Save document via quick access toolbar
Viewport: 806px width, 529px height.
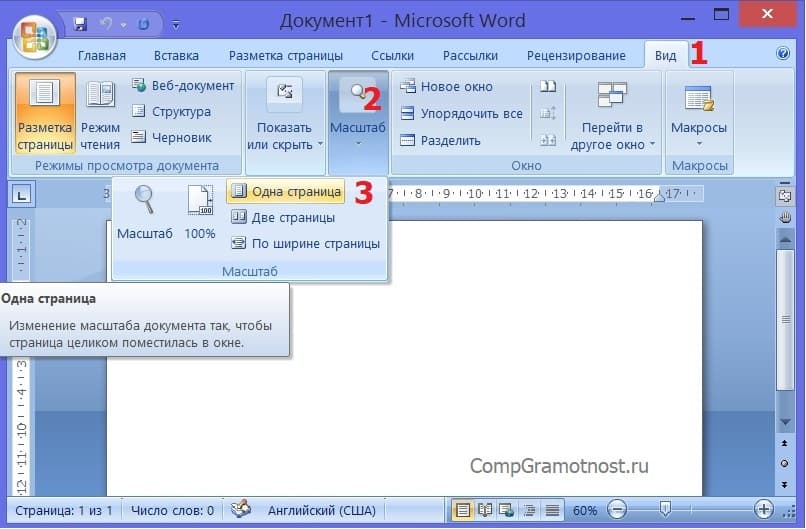pos(80,24)
